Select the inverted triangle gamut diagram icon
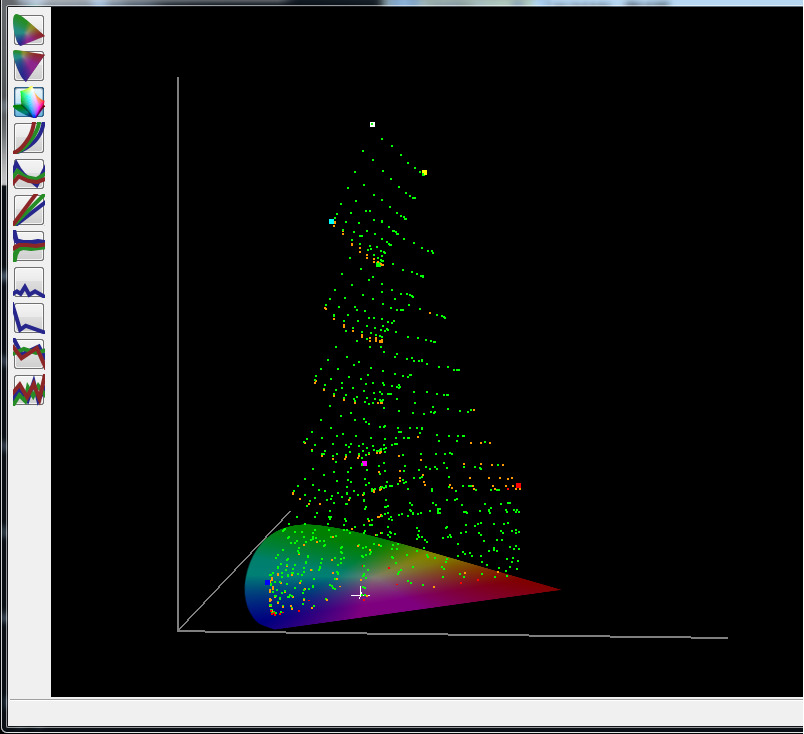This screenshot has width=804, height=734. point(29,66)
